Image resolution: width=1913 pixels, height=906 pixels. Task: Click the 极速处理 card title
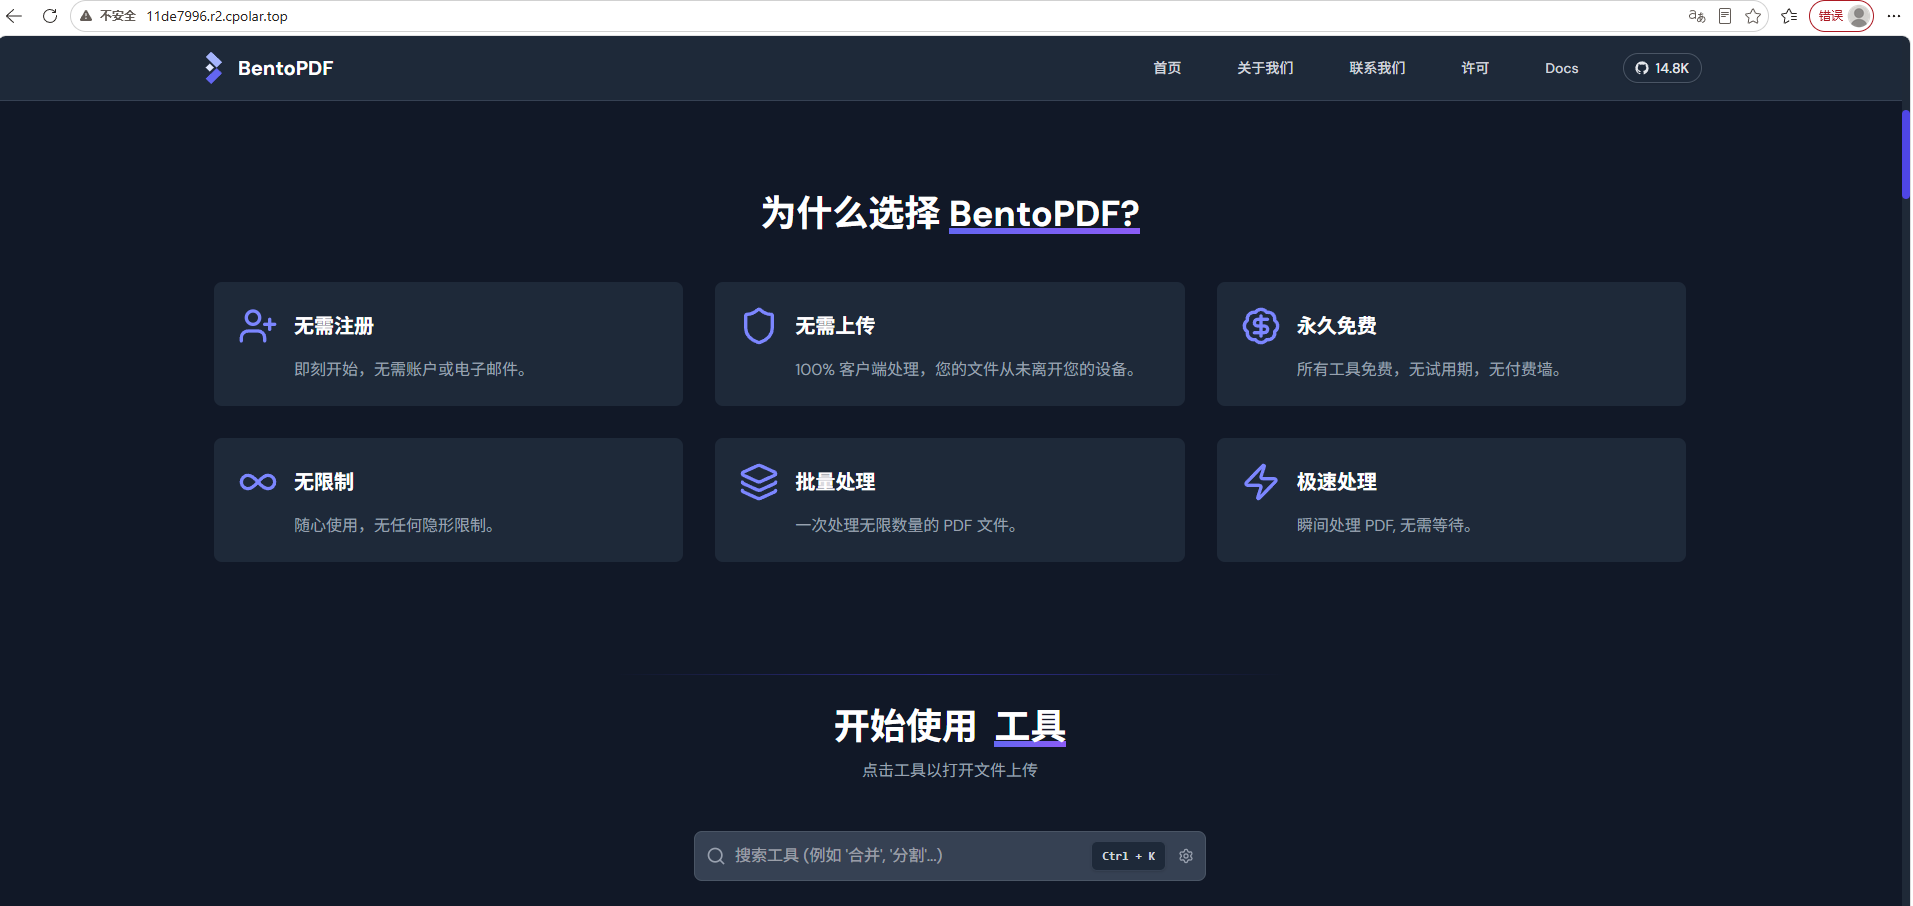pos(1337,482)
